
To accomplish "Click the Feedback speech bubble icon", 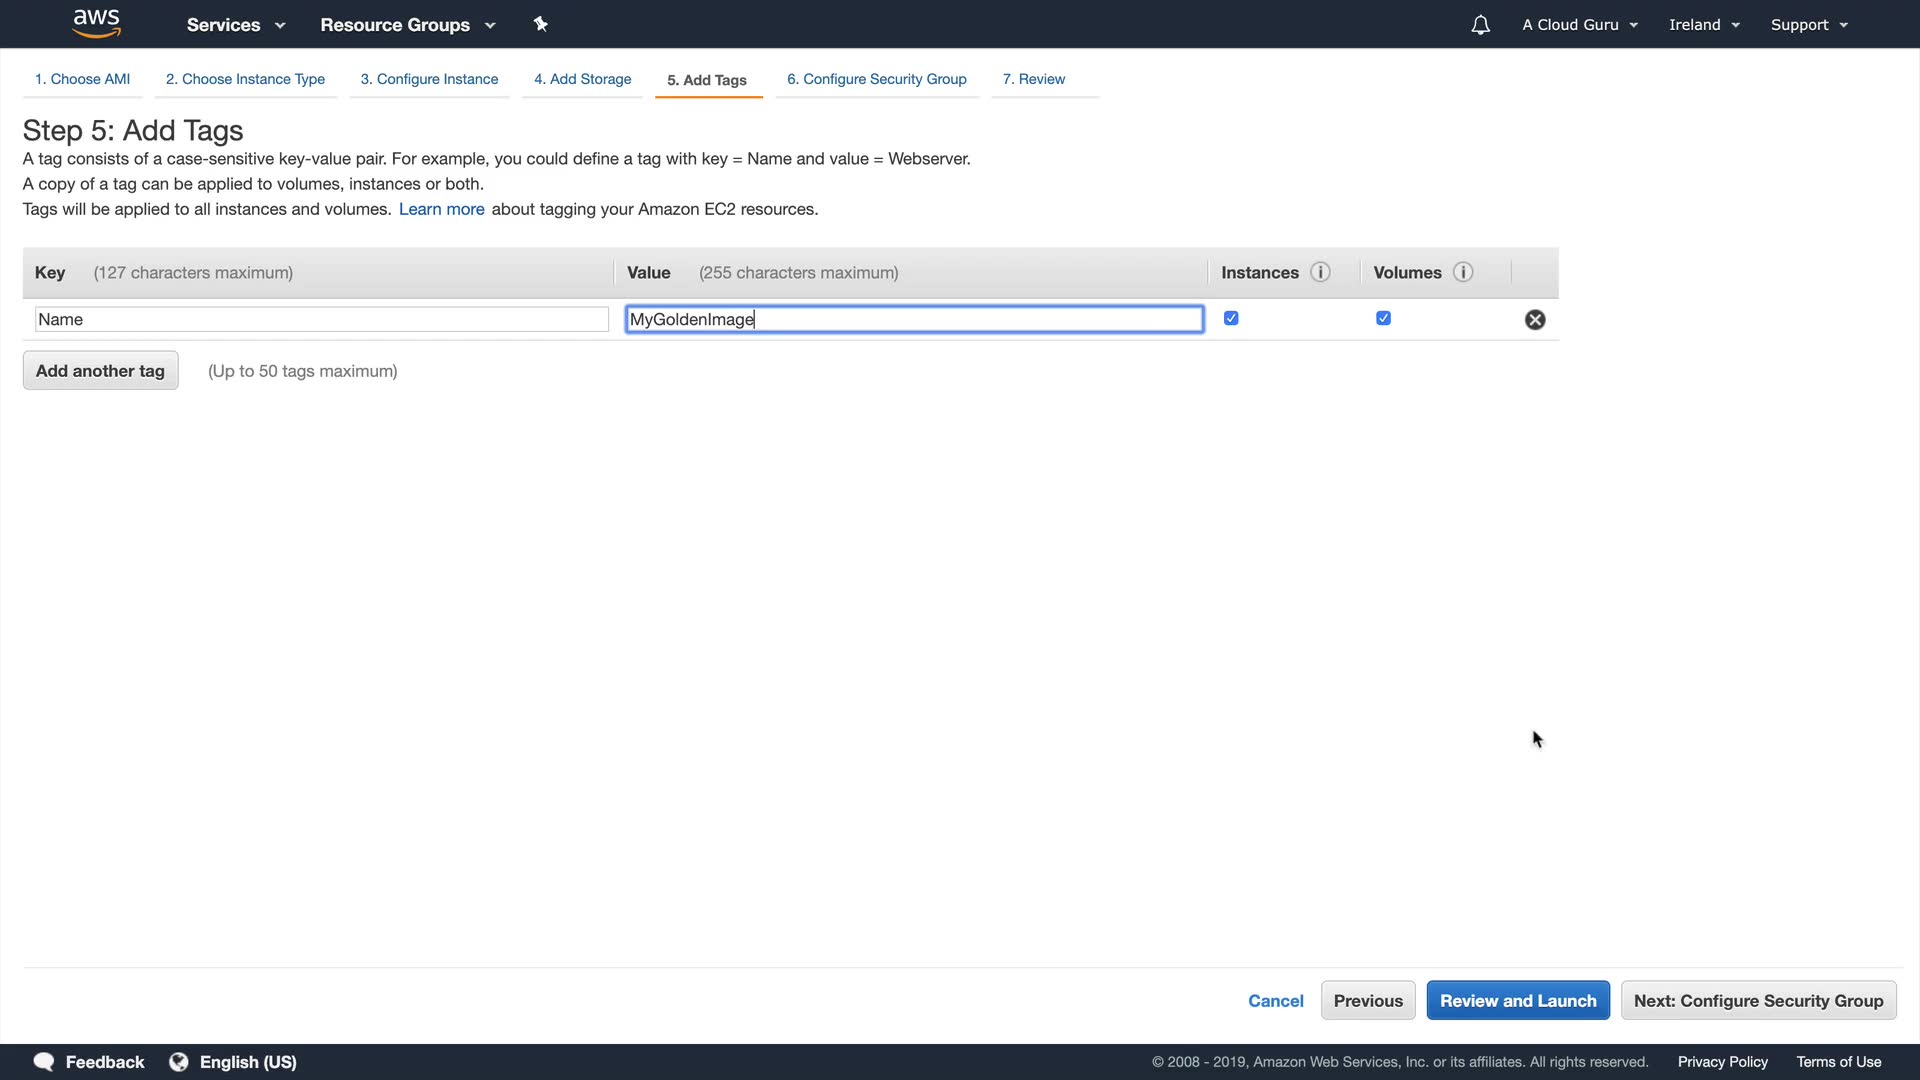I will 44,1062.
